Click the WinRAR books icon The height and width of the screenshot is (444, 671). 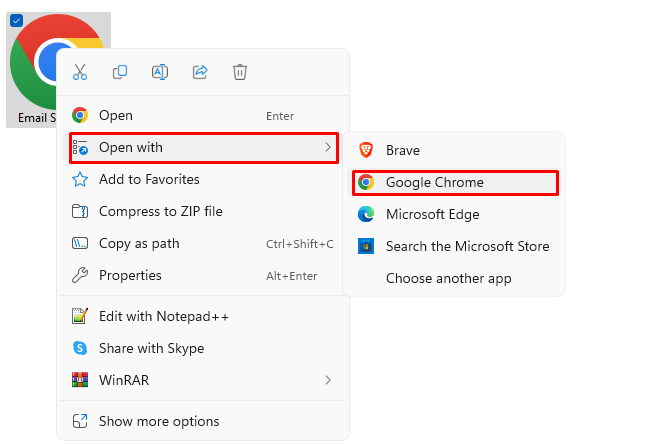click(x=80, y=380)
